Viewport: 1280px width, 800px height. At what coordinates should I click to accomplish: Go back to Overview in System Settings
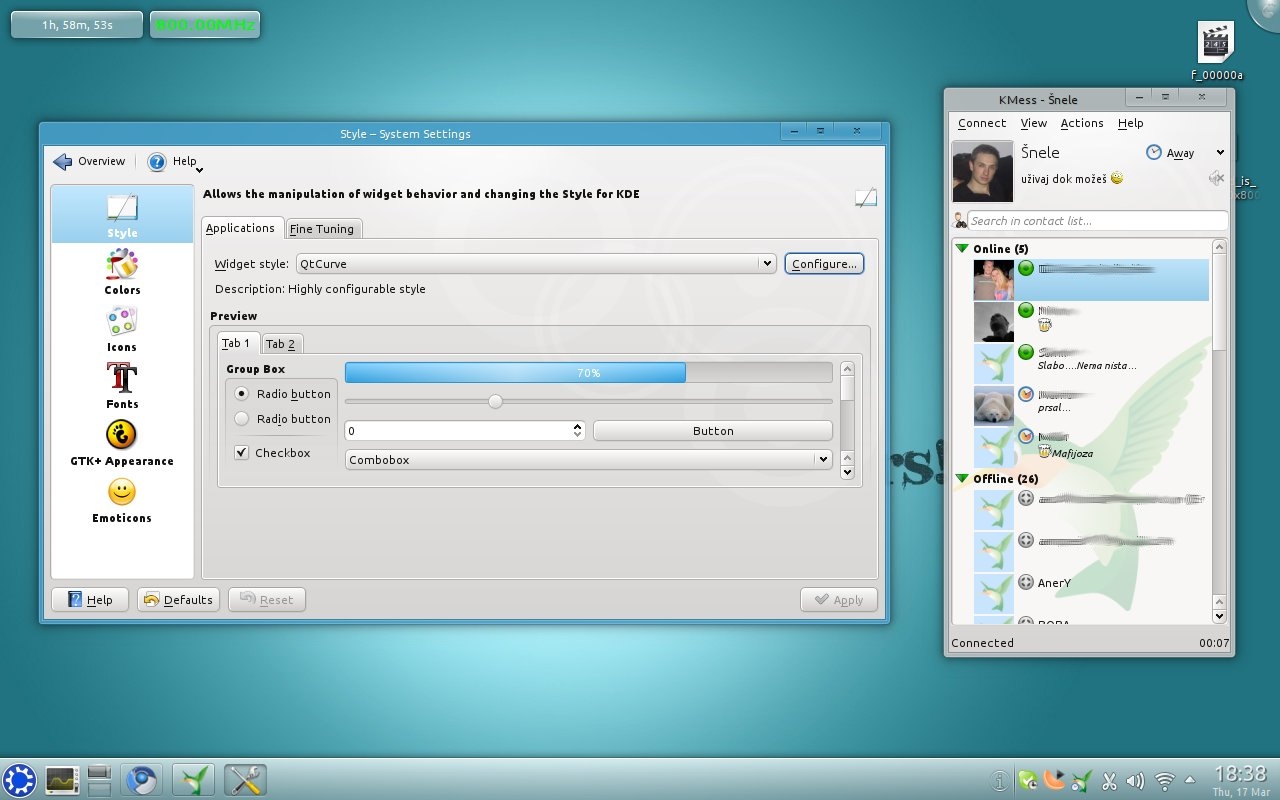pos(90,162)
